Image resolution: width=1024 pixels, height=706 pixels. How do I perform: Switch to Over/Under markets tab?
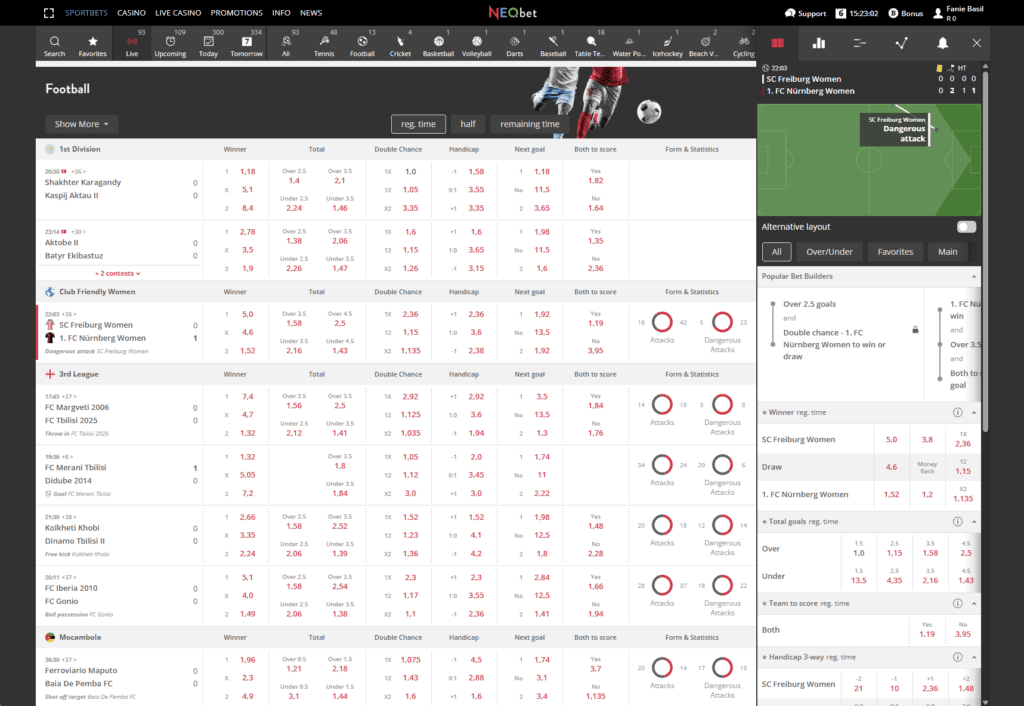(829, 251)
